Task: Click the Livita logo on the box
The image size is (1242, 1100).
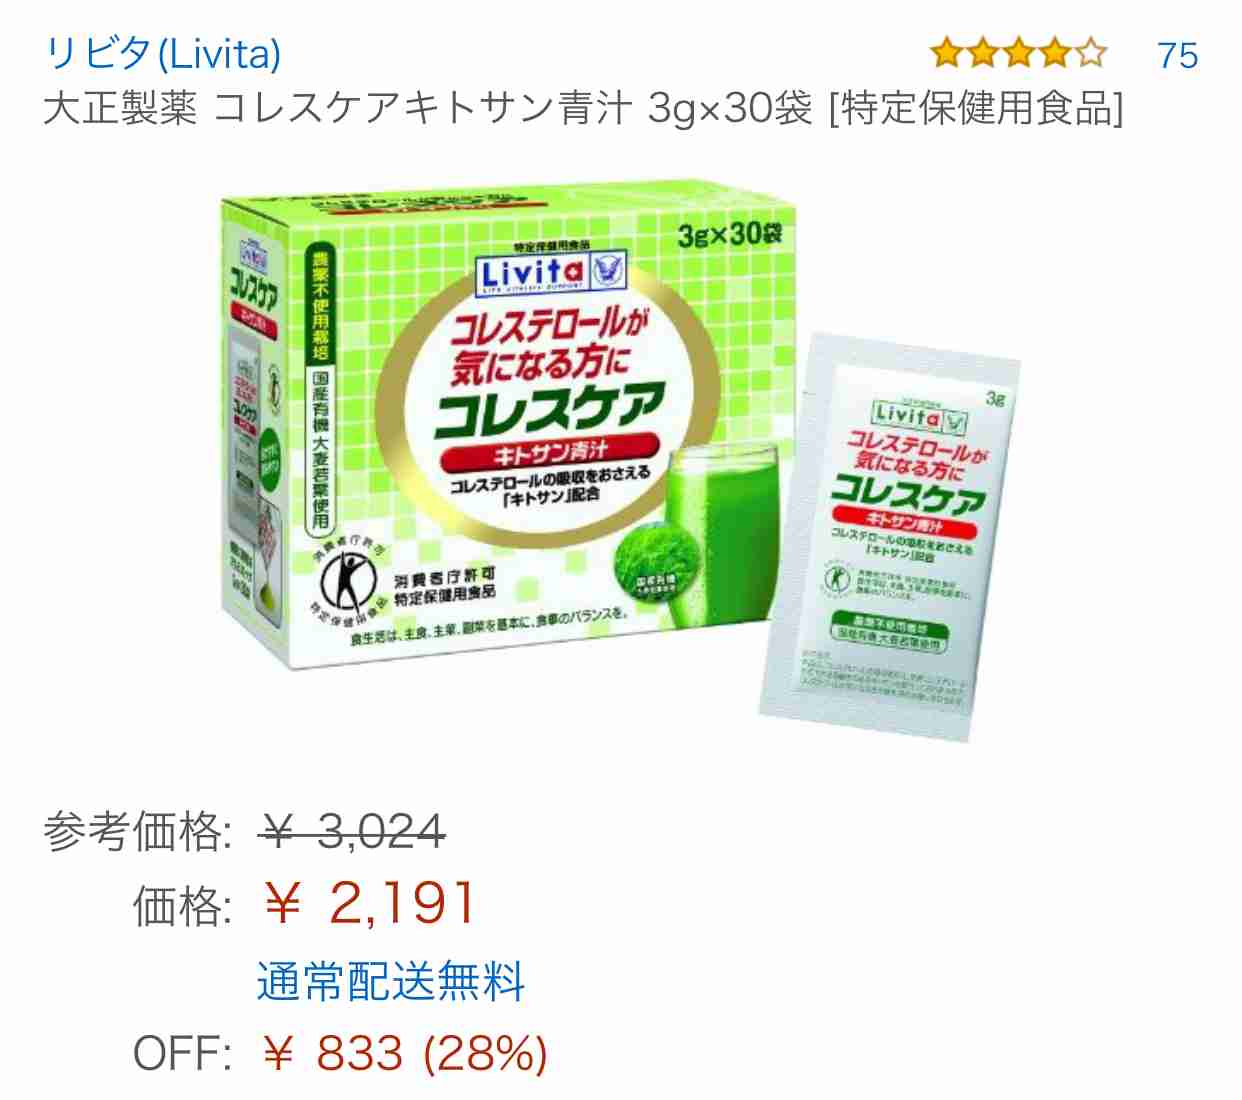Action: pos(534,273)
